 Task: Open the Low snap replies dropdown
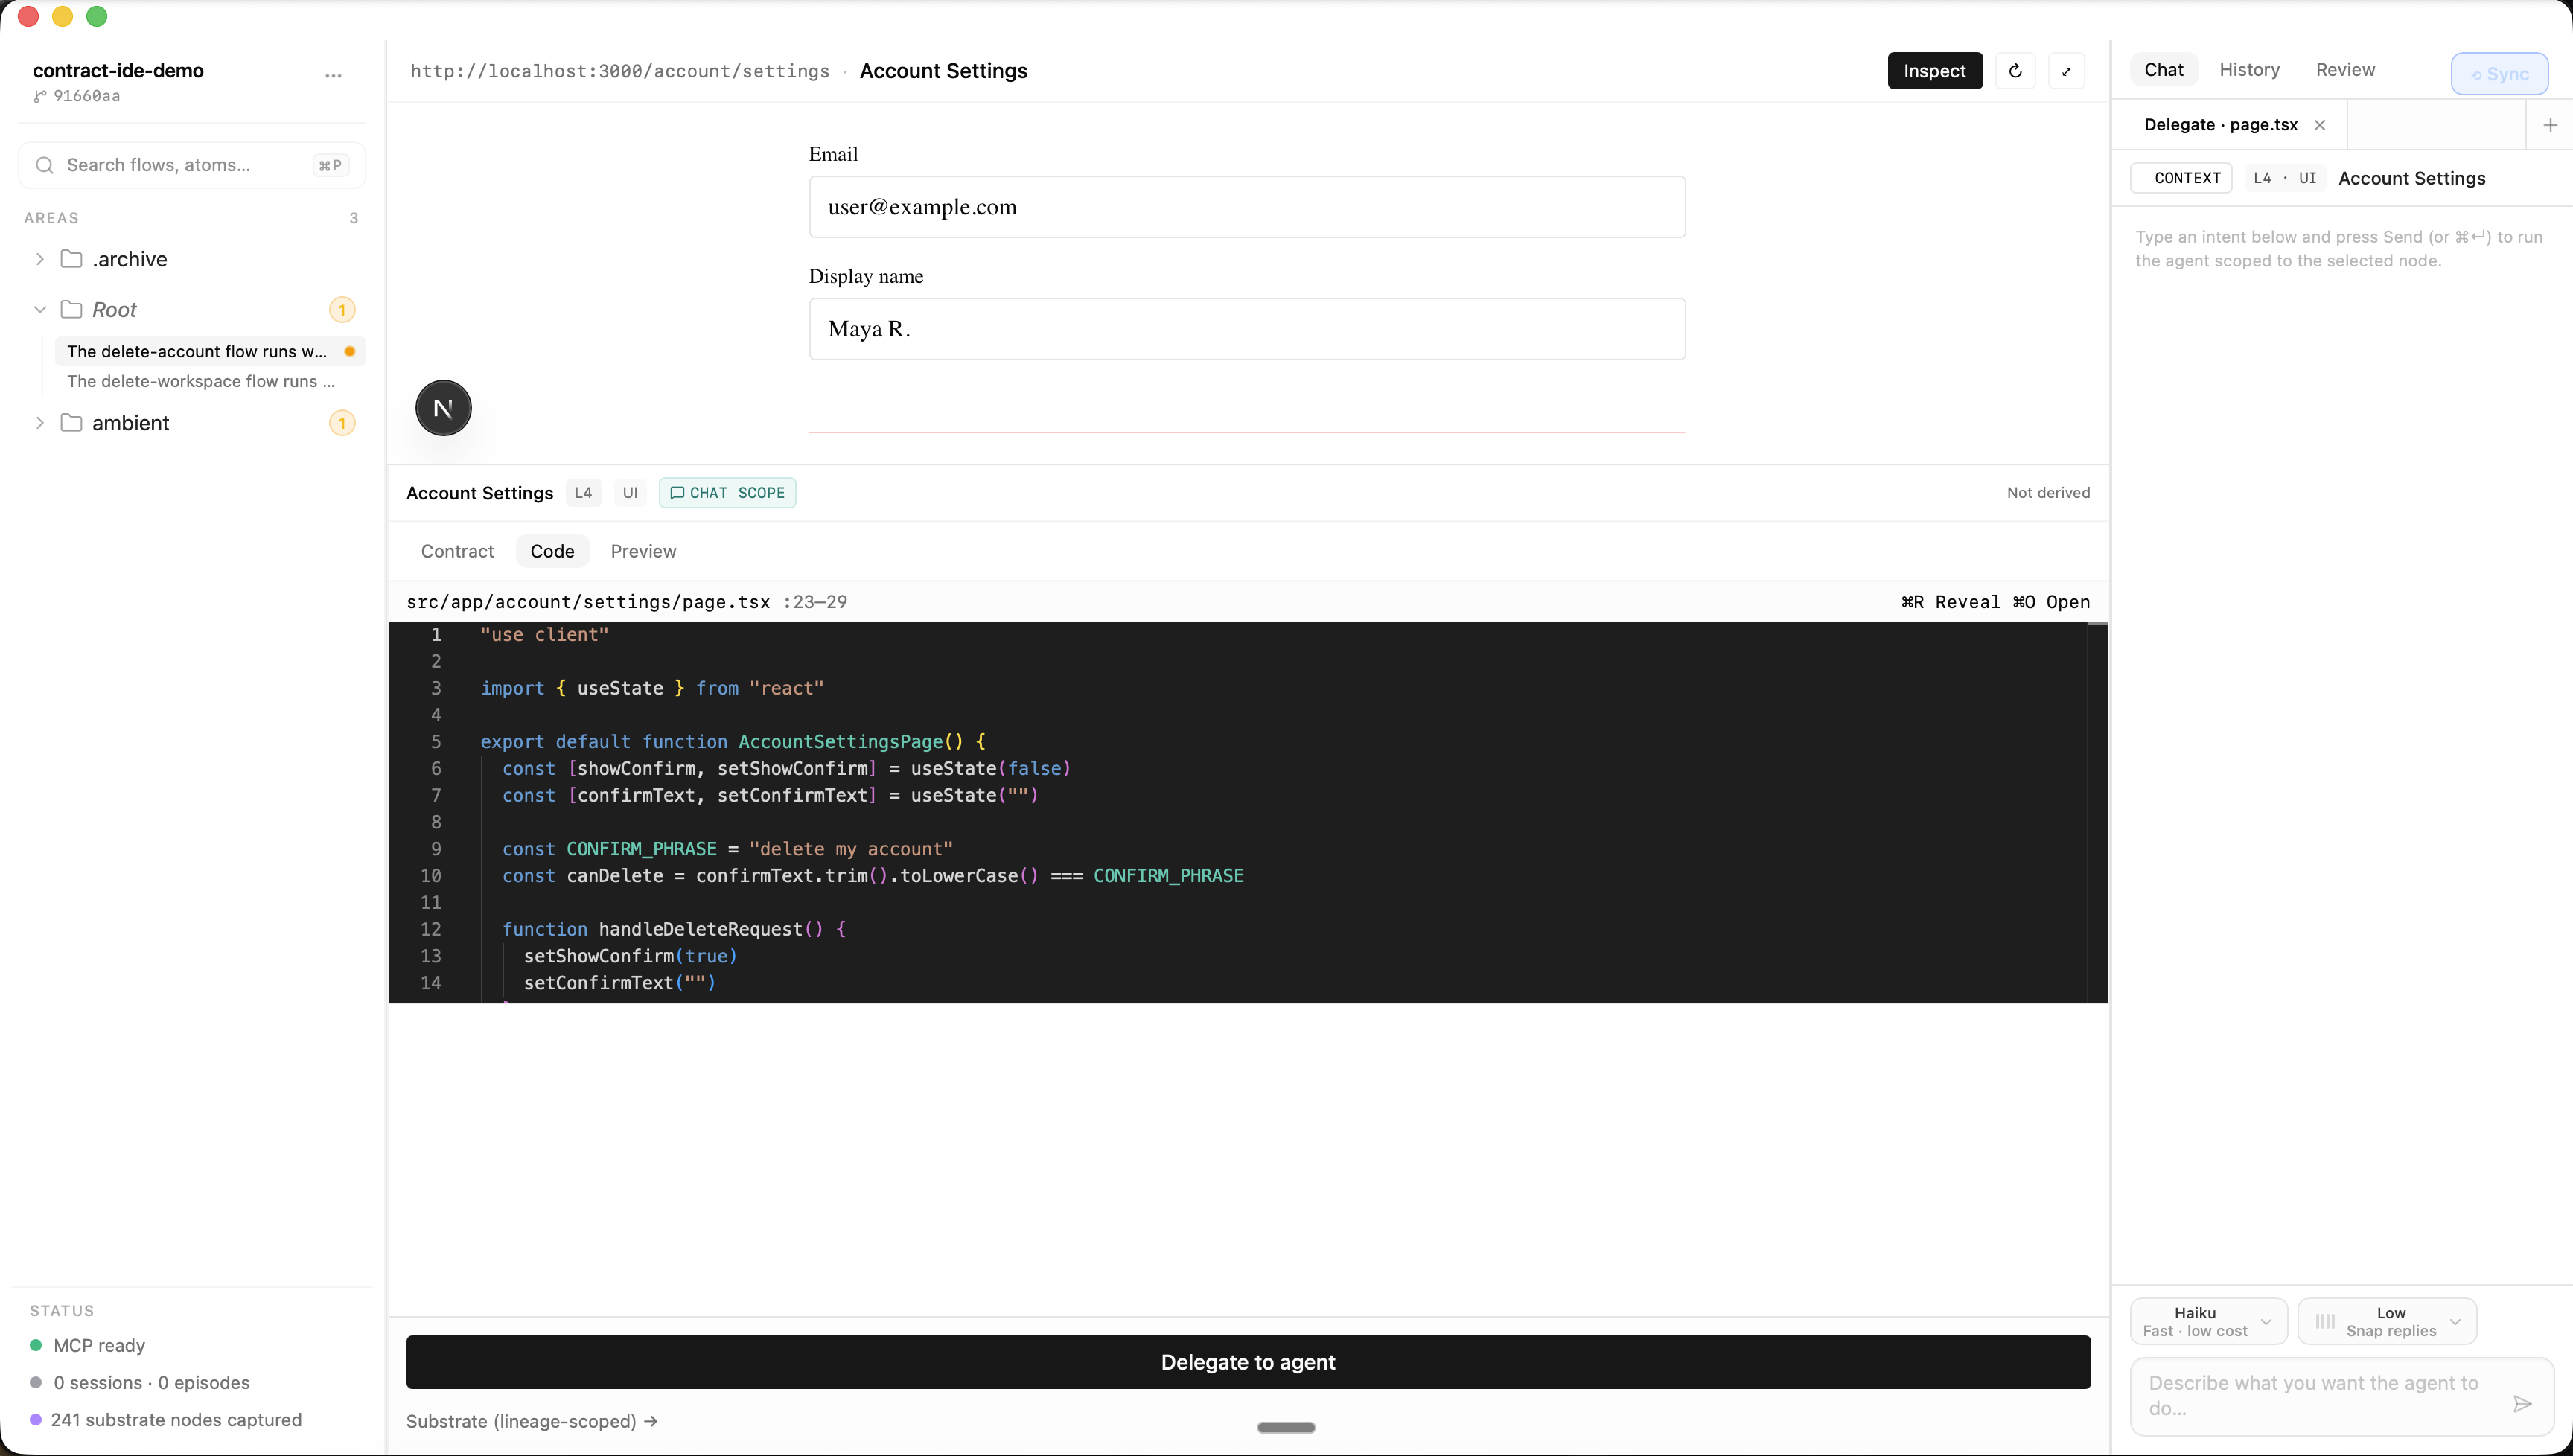pyautogui.click(x=2387, y=1321)
